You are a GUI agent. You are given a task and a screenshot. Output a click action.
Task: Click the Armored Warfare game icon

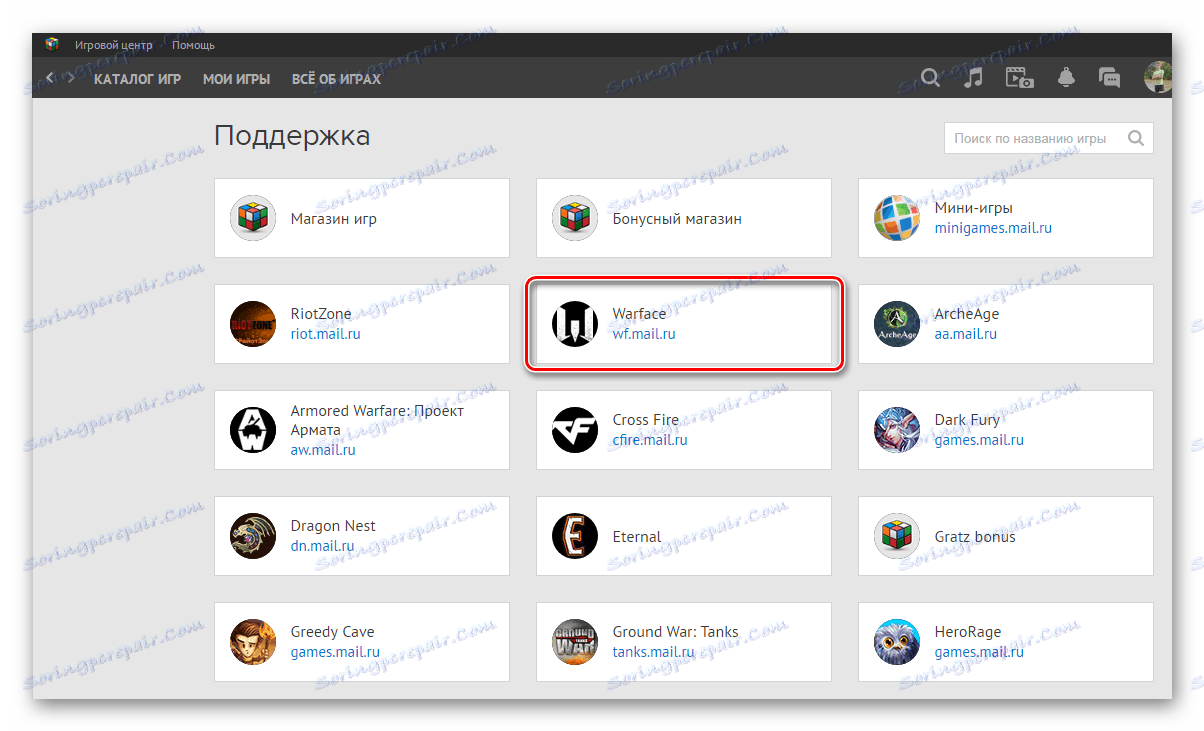[253, 430]
